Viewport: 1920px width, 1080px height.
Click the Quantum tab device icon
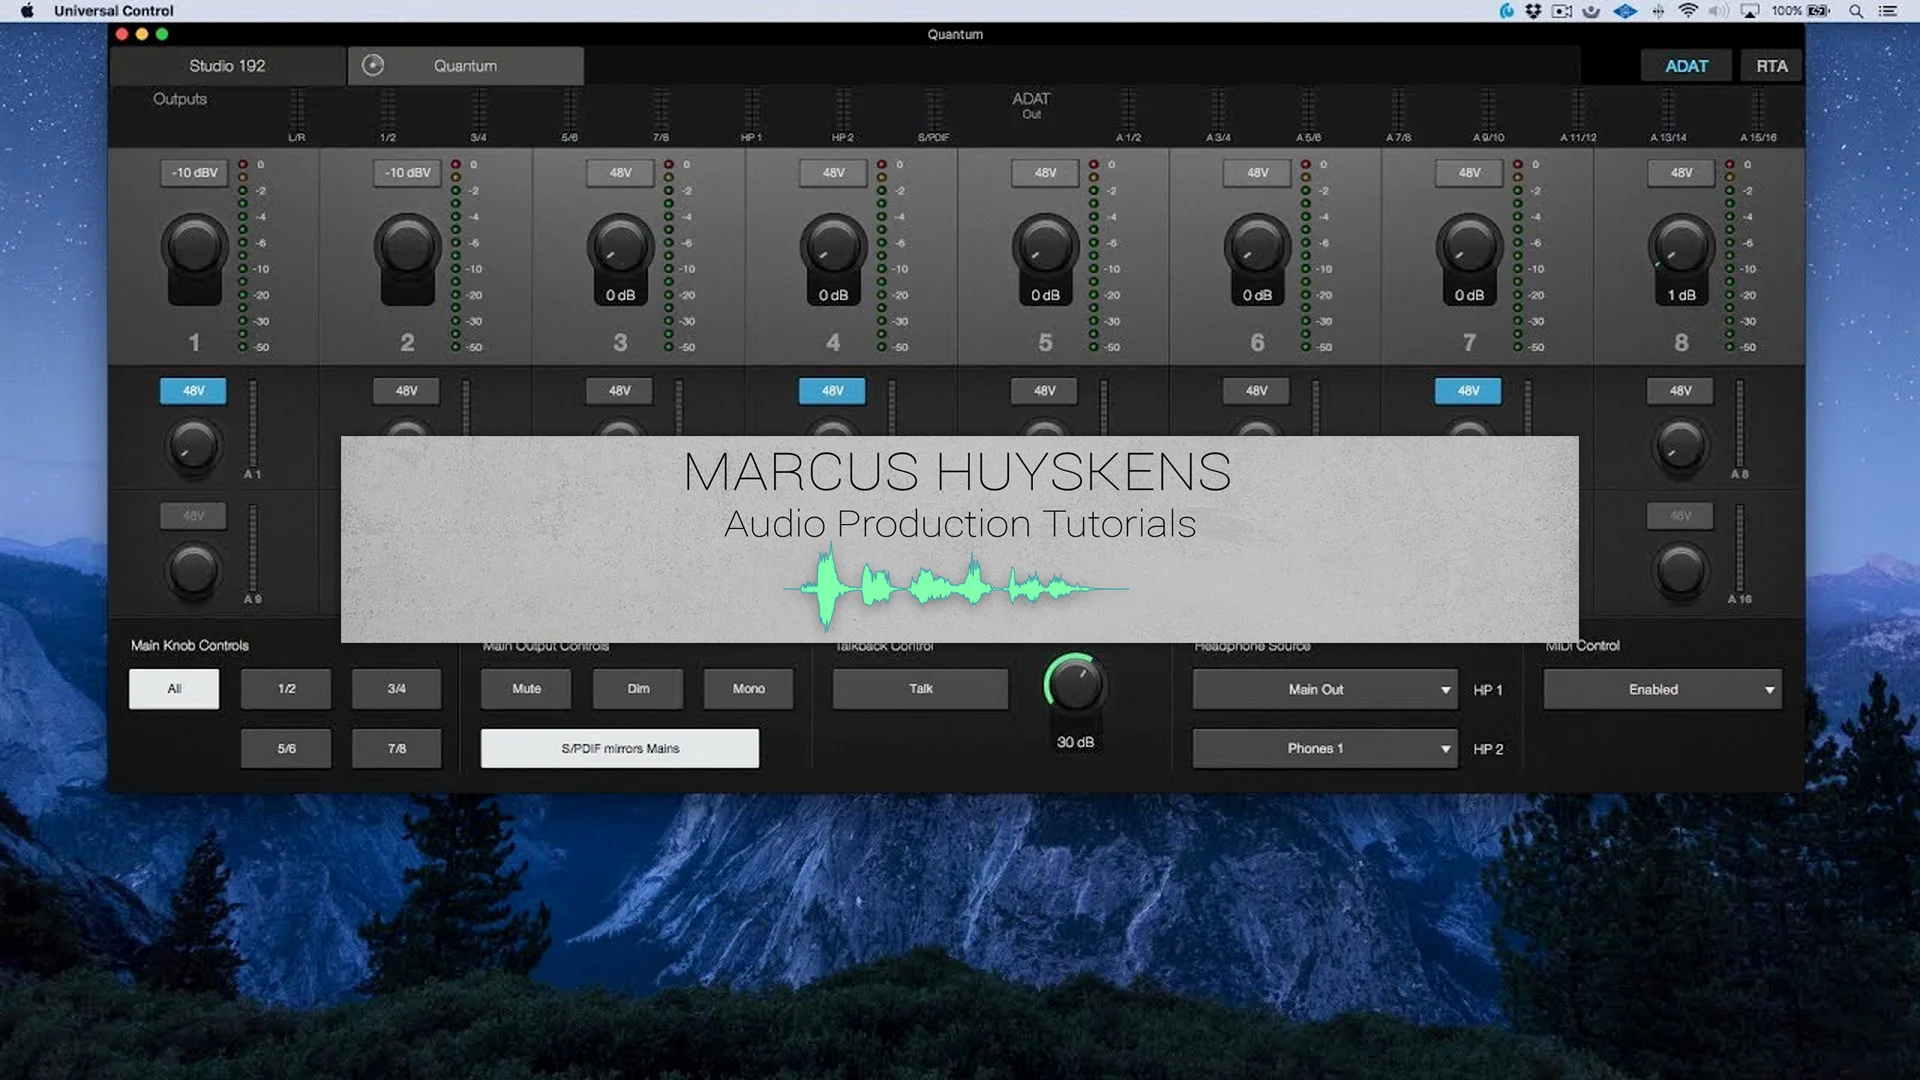(372, 65)
